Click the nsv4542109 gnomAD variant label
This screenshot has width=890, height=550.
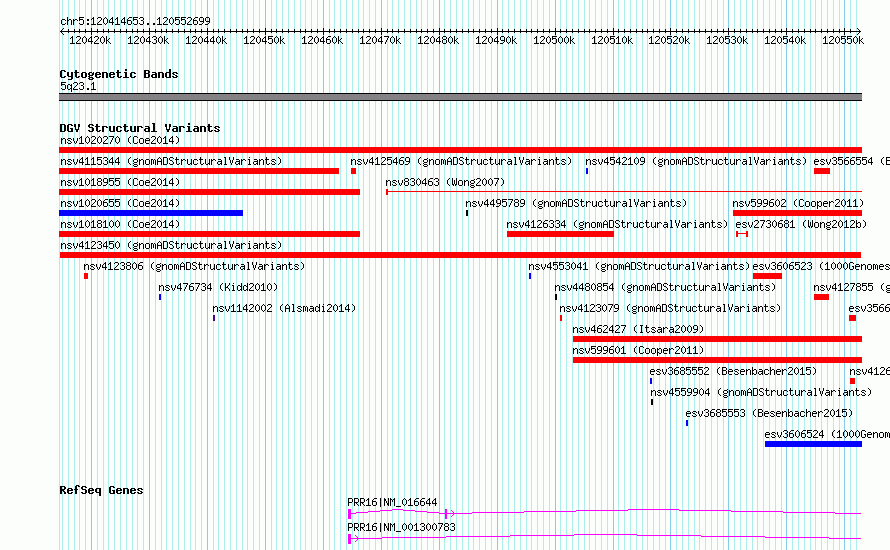click(x=696, y=161)
